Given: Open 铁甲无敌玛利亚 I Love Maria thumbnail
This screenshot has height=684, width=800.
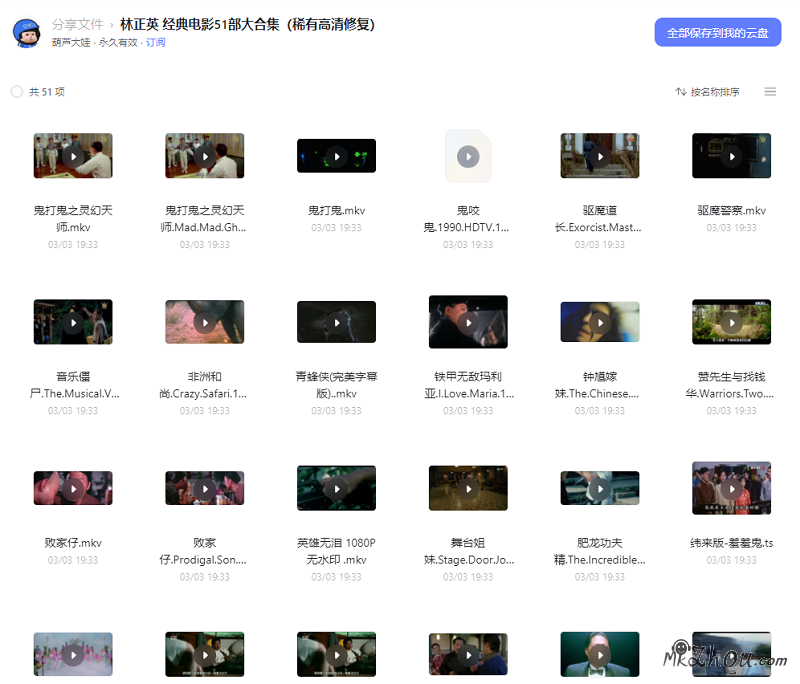Looking at the screenshot, I should pos(468,322).
